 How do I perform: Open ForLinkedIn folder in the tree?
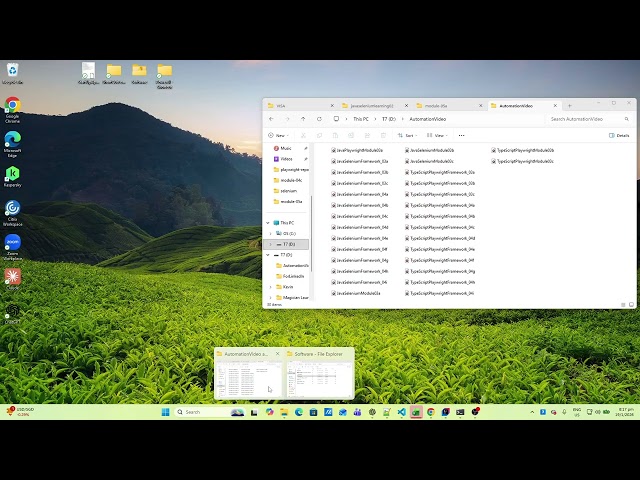[293, 276]
